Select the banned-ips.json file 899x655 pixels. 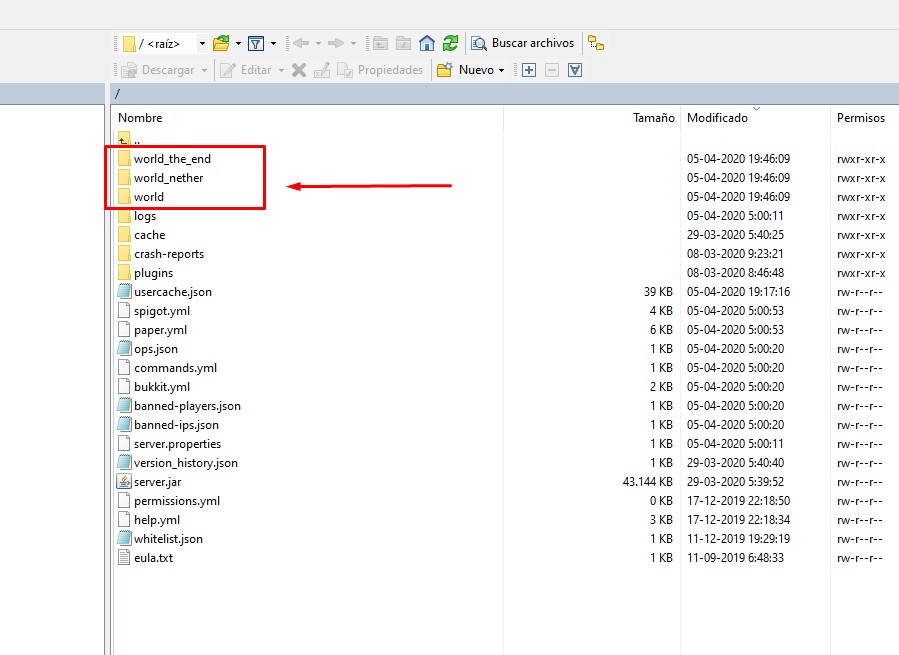click(169, 424)
